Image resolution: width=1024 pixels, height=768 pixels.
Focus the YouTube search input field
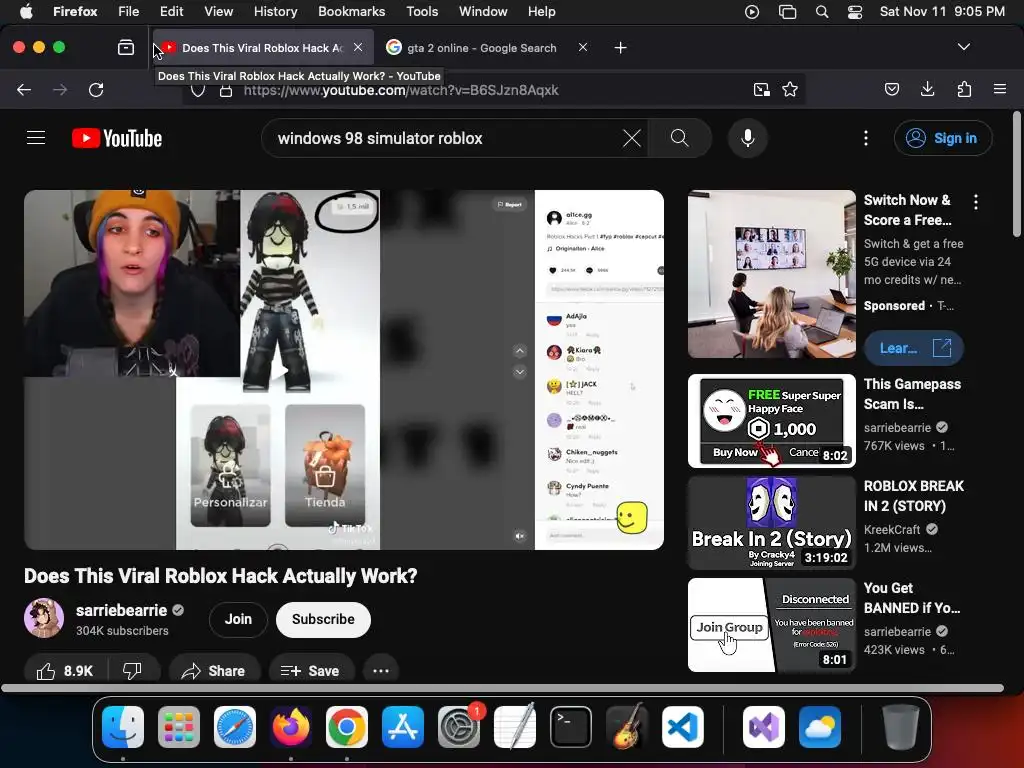[x=444, y=138]
